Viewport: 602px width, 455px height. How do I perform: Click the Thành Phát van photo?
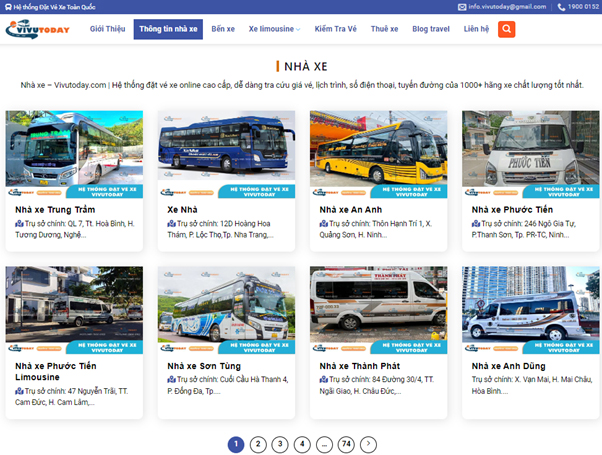pyautogui.click(x=379, y=310)
